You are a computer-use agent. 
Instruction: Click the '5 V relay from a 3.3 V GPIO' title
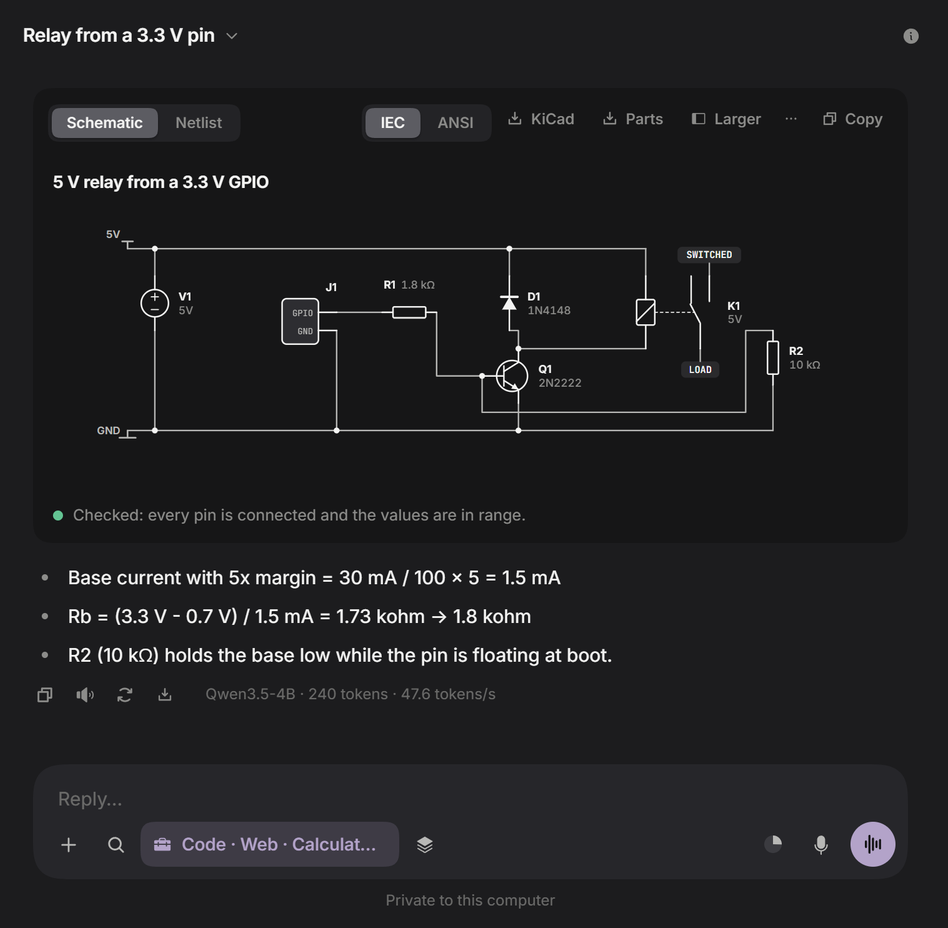coord(161,182)
